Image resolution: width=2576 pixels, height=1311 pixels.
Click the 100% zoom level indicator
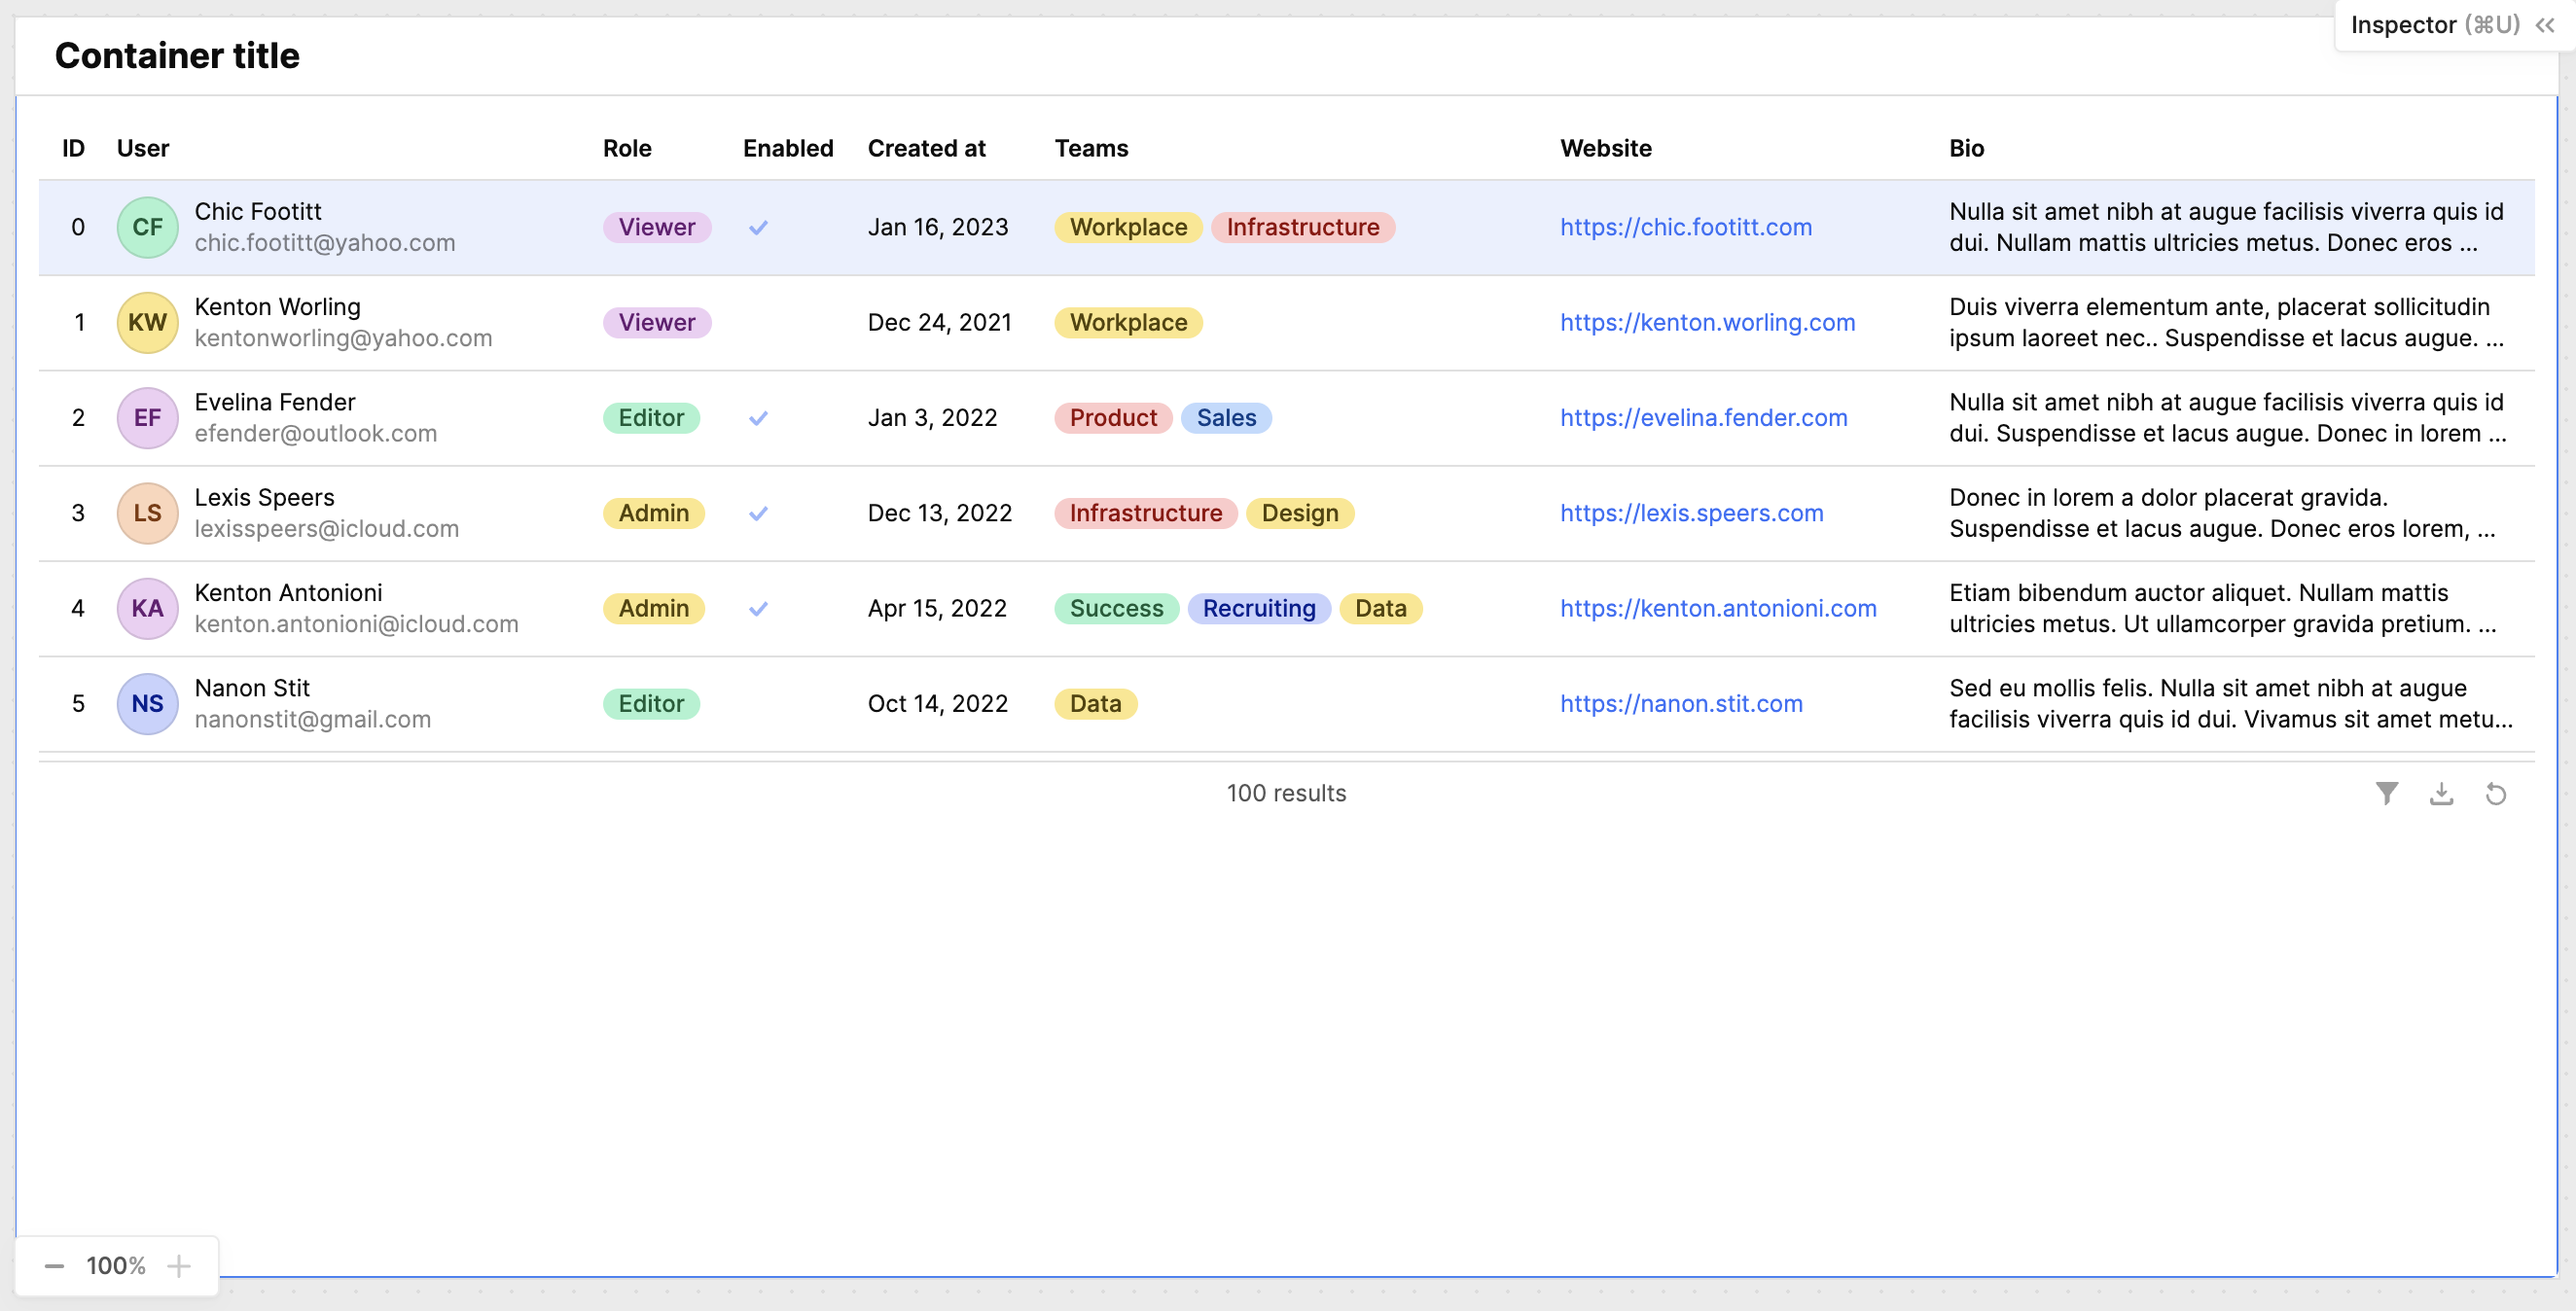(116, 1265)
